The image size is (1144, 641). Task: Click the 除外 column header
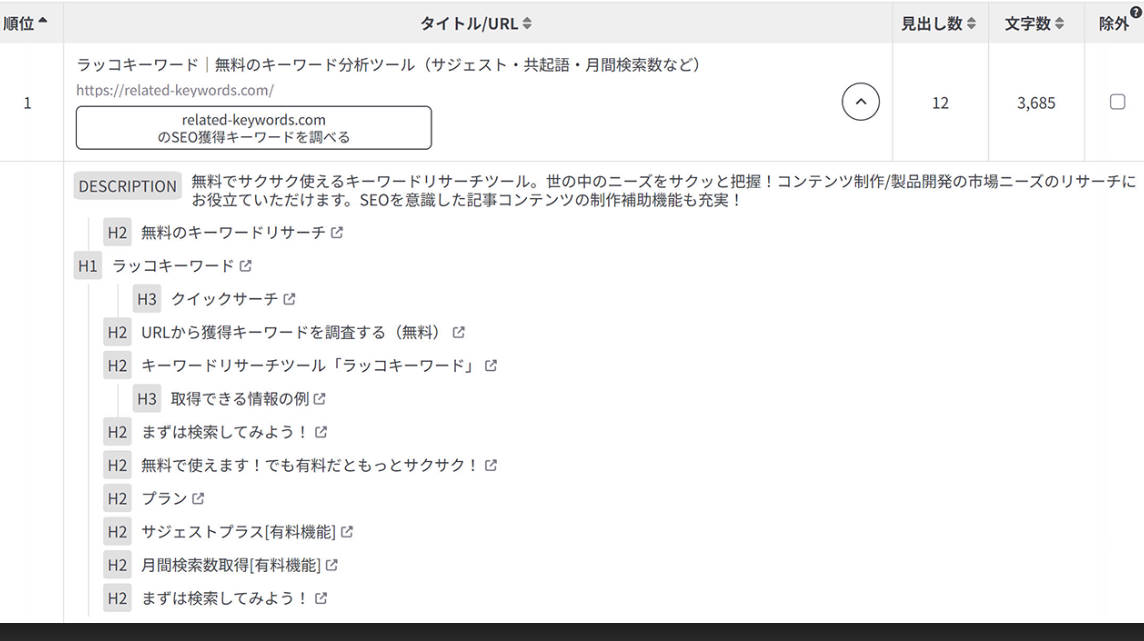tap(1113, 24)
